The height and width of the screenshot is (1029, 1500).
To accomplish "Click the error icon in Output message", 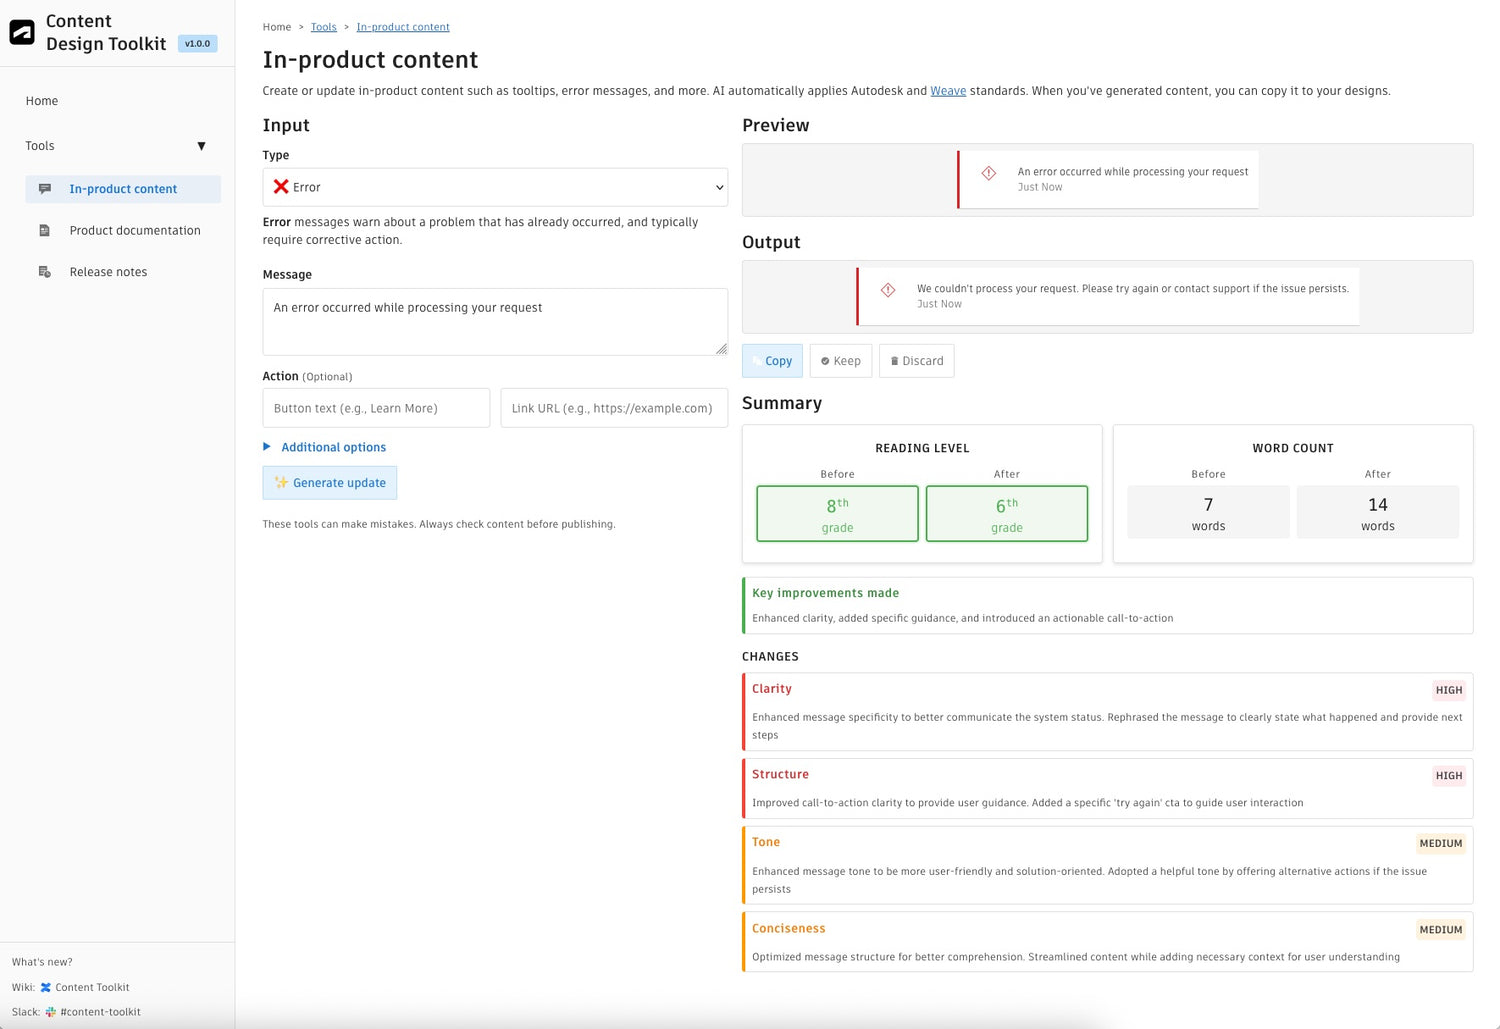I will point(888,290).
